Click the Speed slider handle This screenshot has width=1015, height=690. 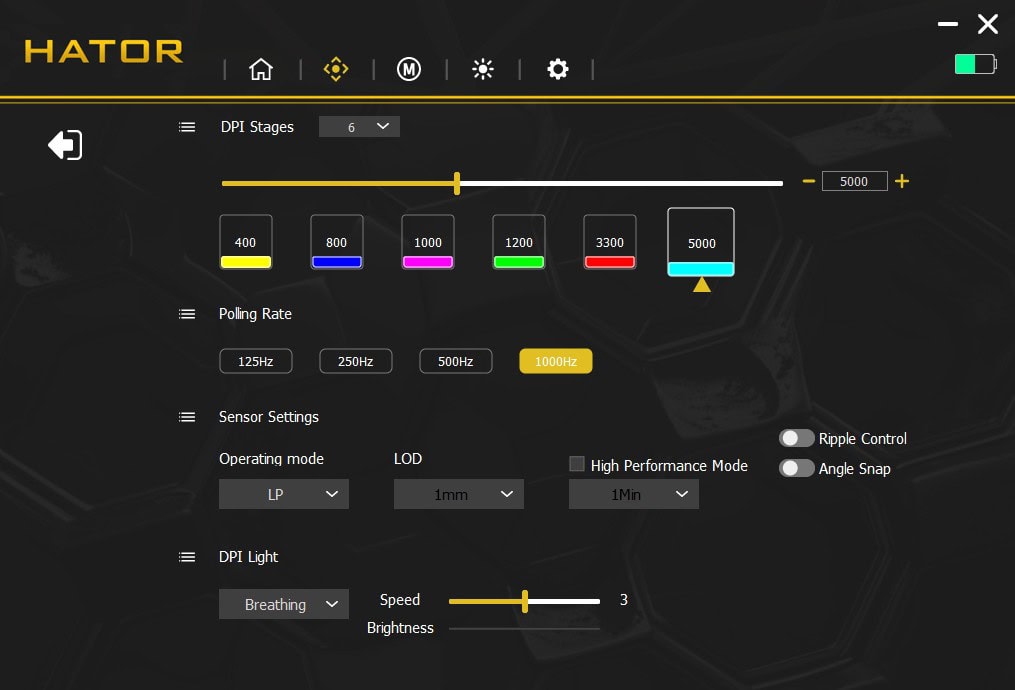(x=525, y=601)
